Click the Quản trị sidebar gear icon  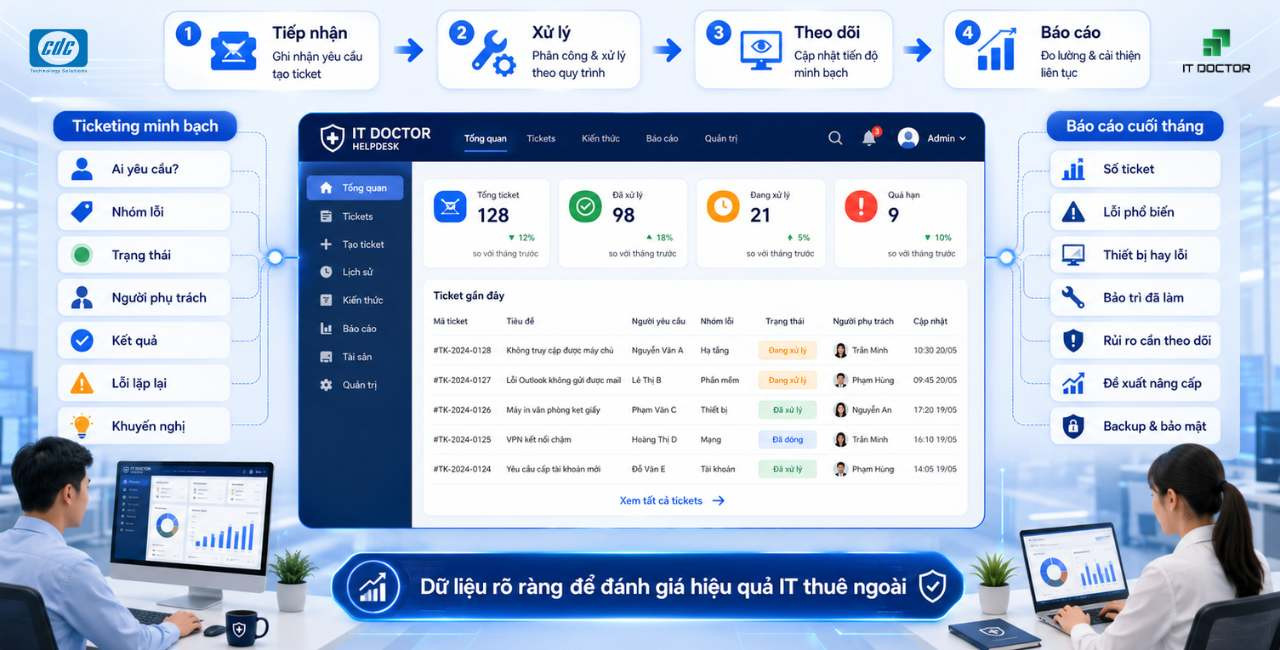[326, 385]
